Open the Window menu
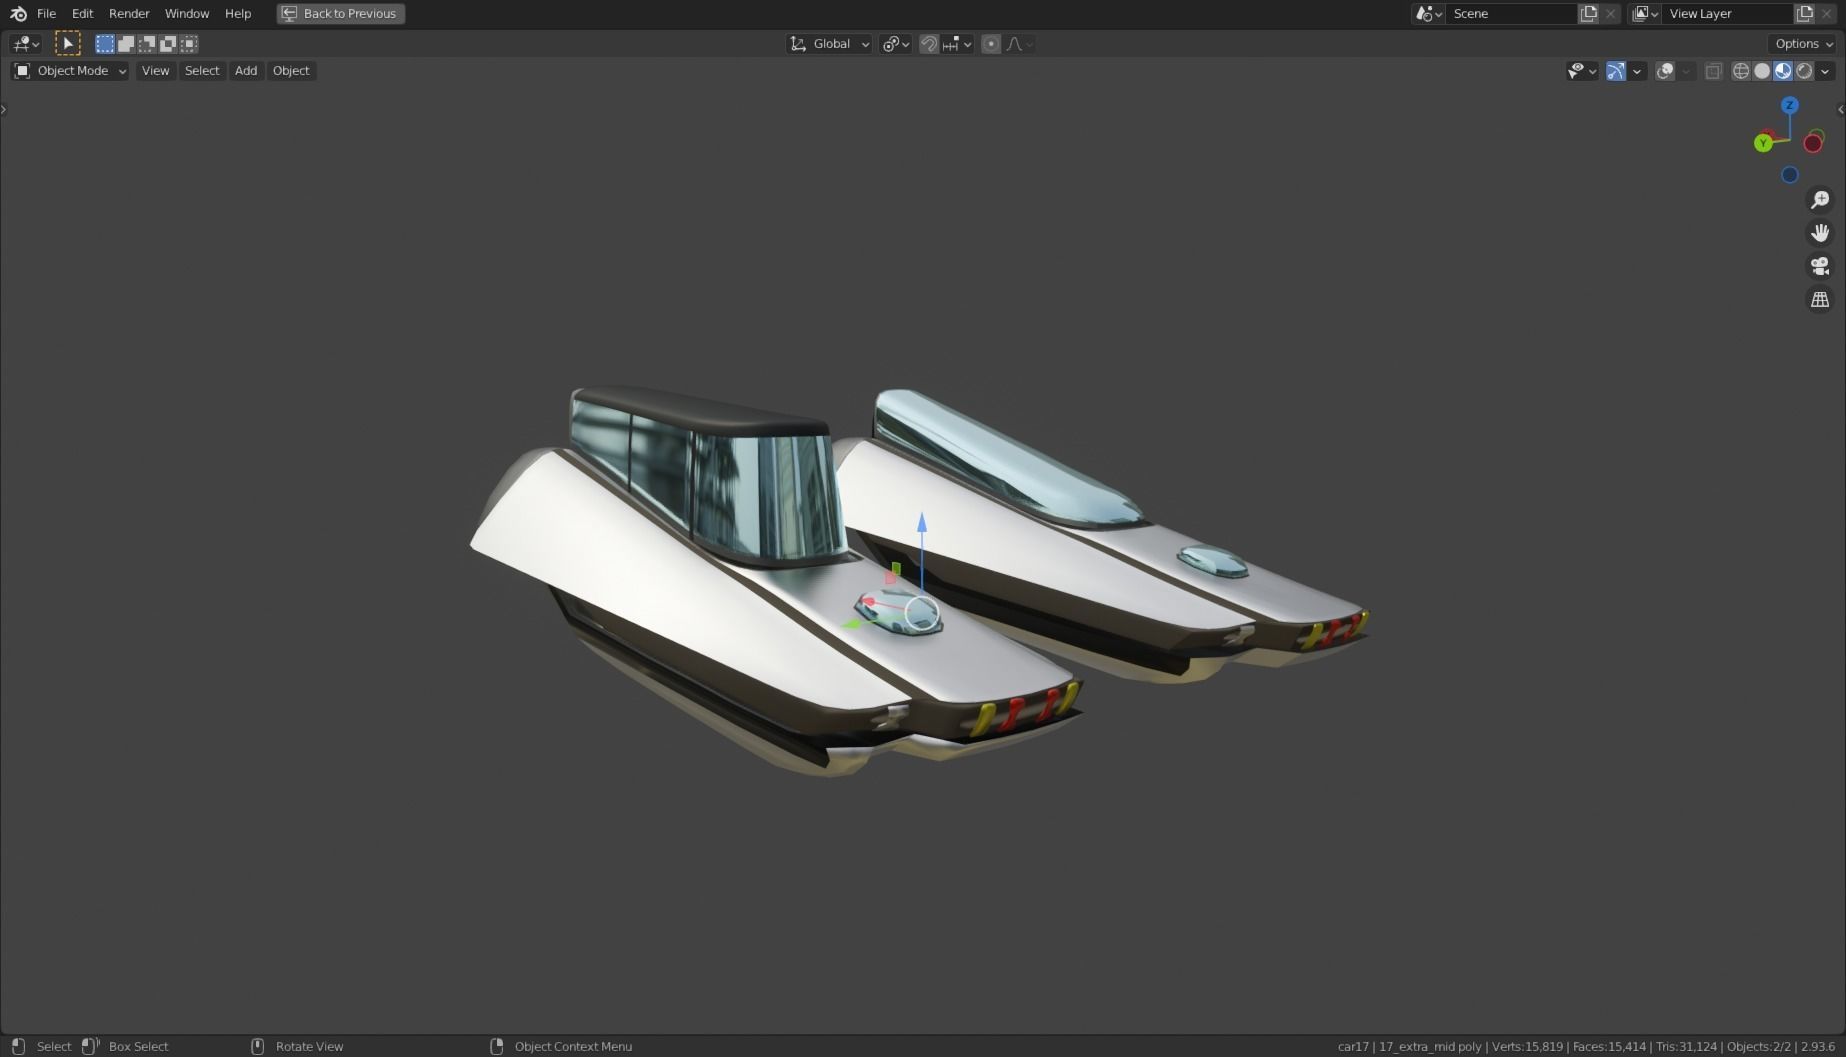 point(187,13)
